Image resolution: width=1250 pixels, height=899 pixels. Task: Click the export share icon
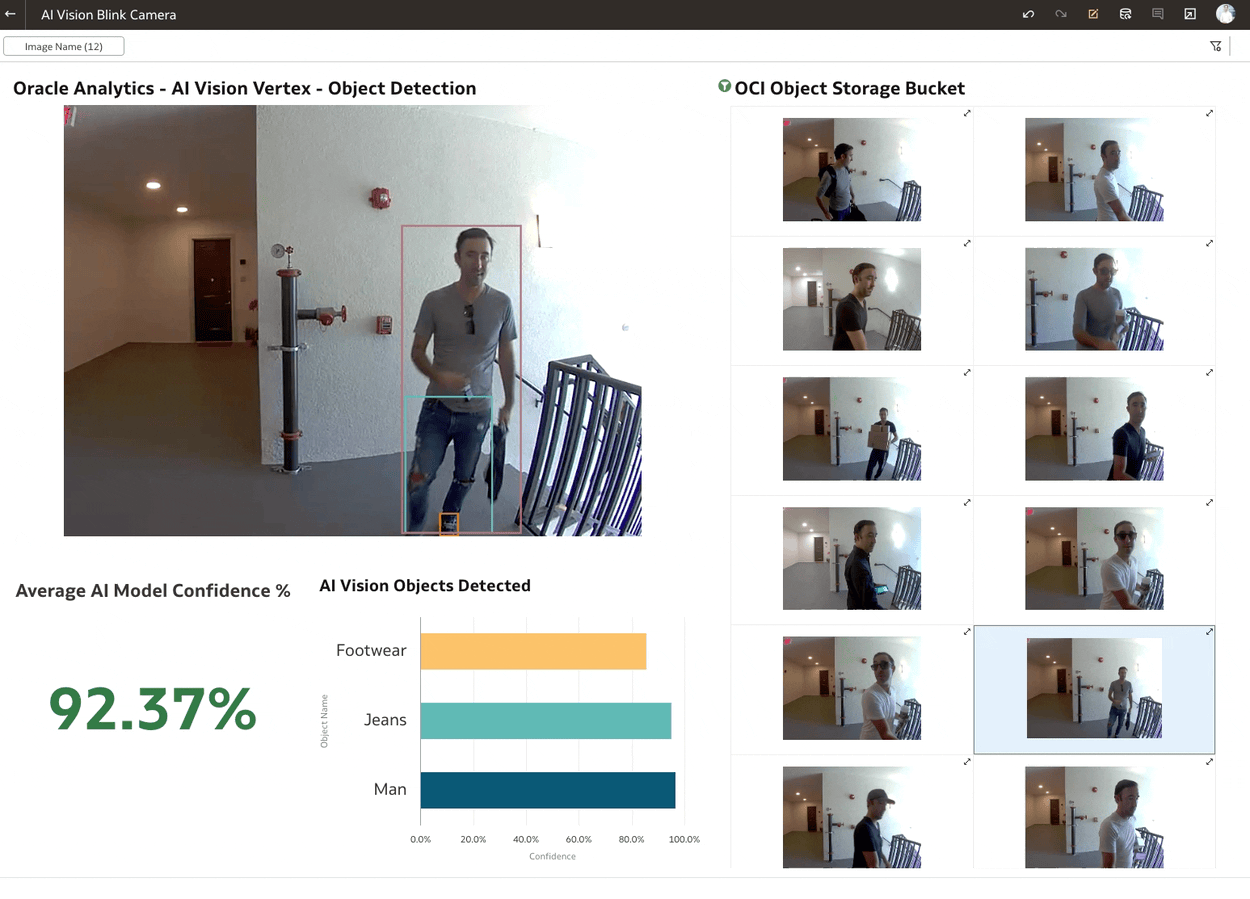(1190, 14)
